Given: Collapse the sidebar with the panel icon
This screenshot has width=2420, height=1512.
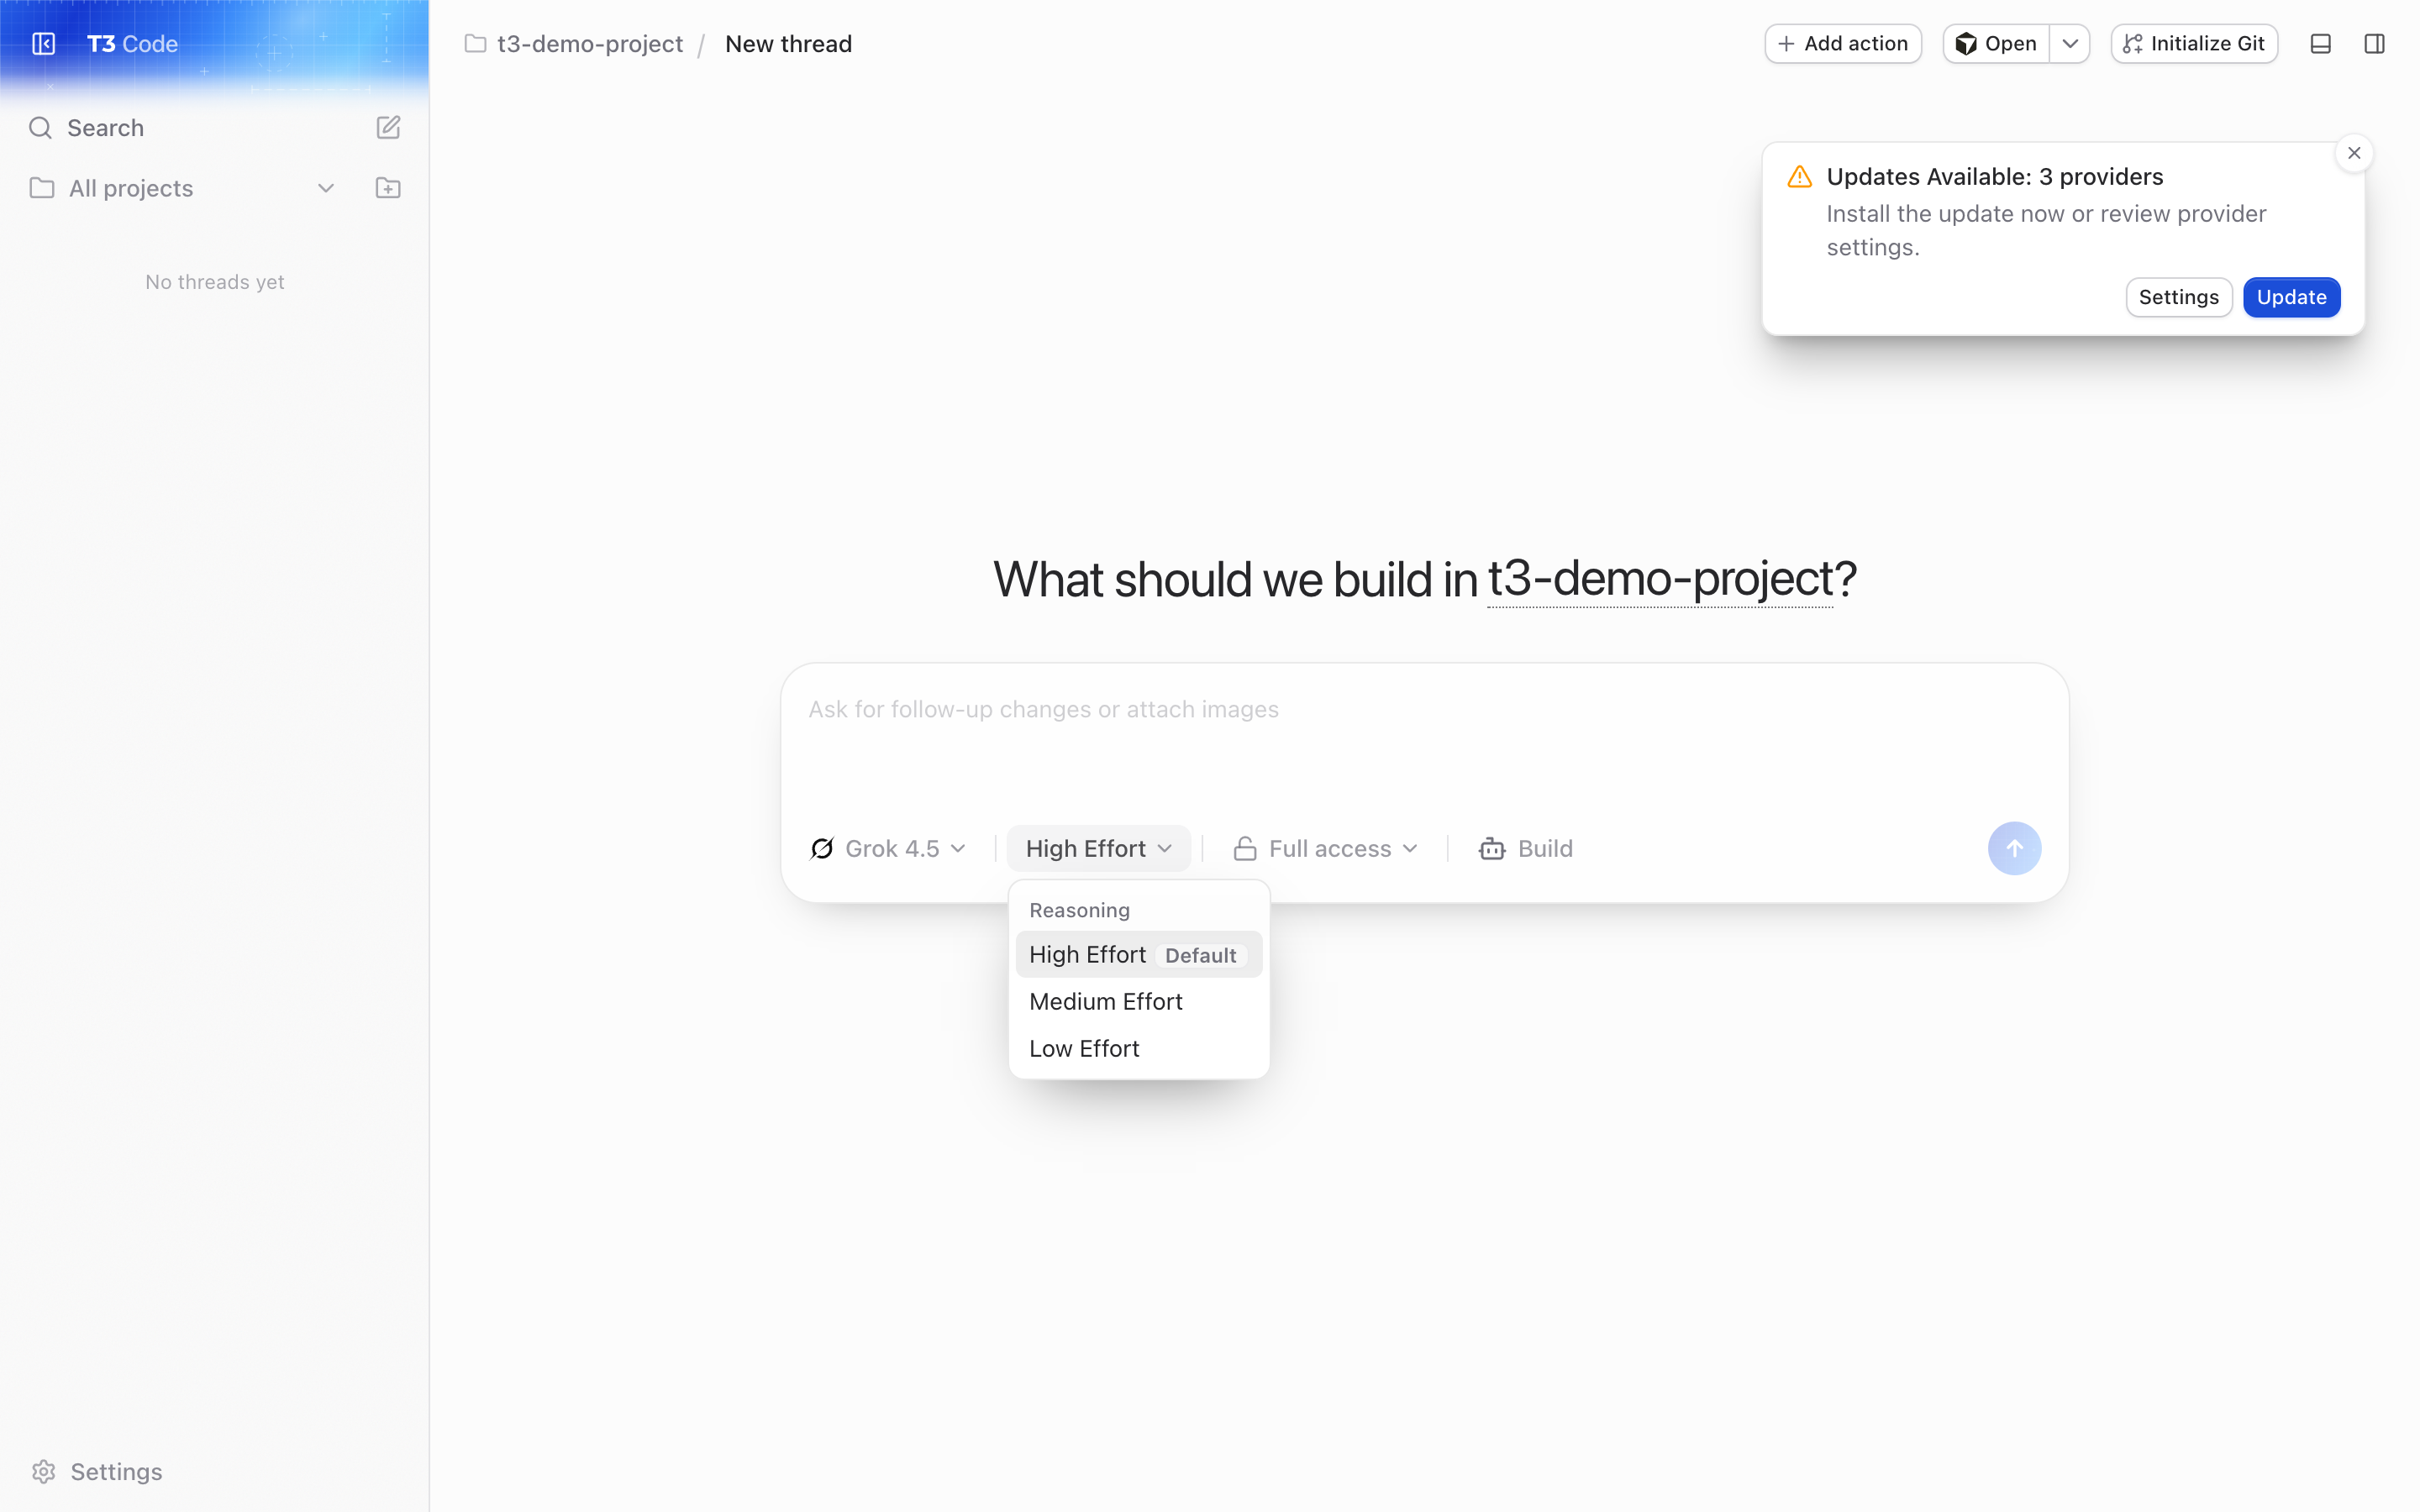Looking at the screenshot, I should [x=43, y=44].
